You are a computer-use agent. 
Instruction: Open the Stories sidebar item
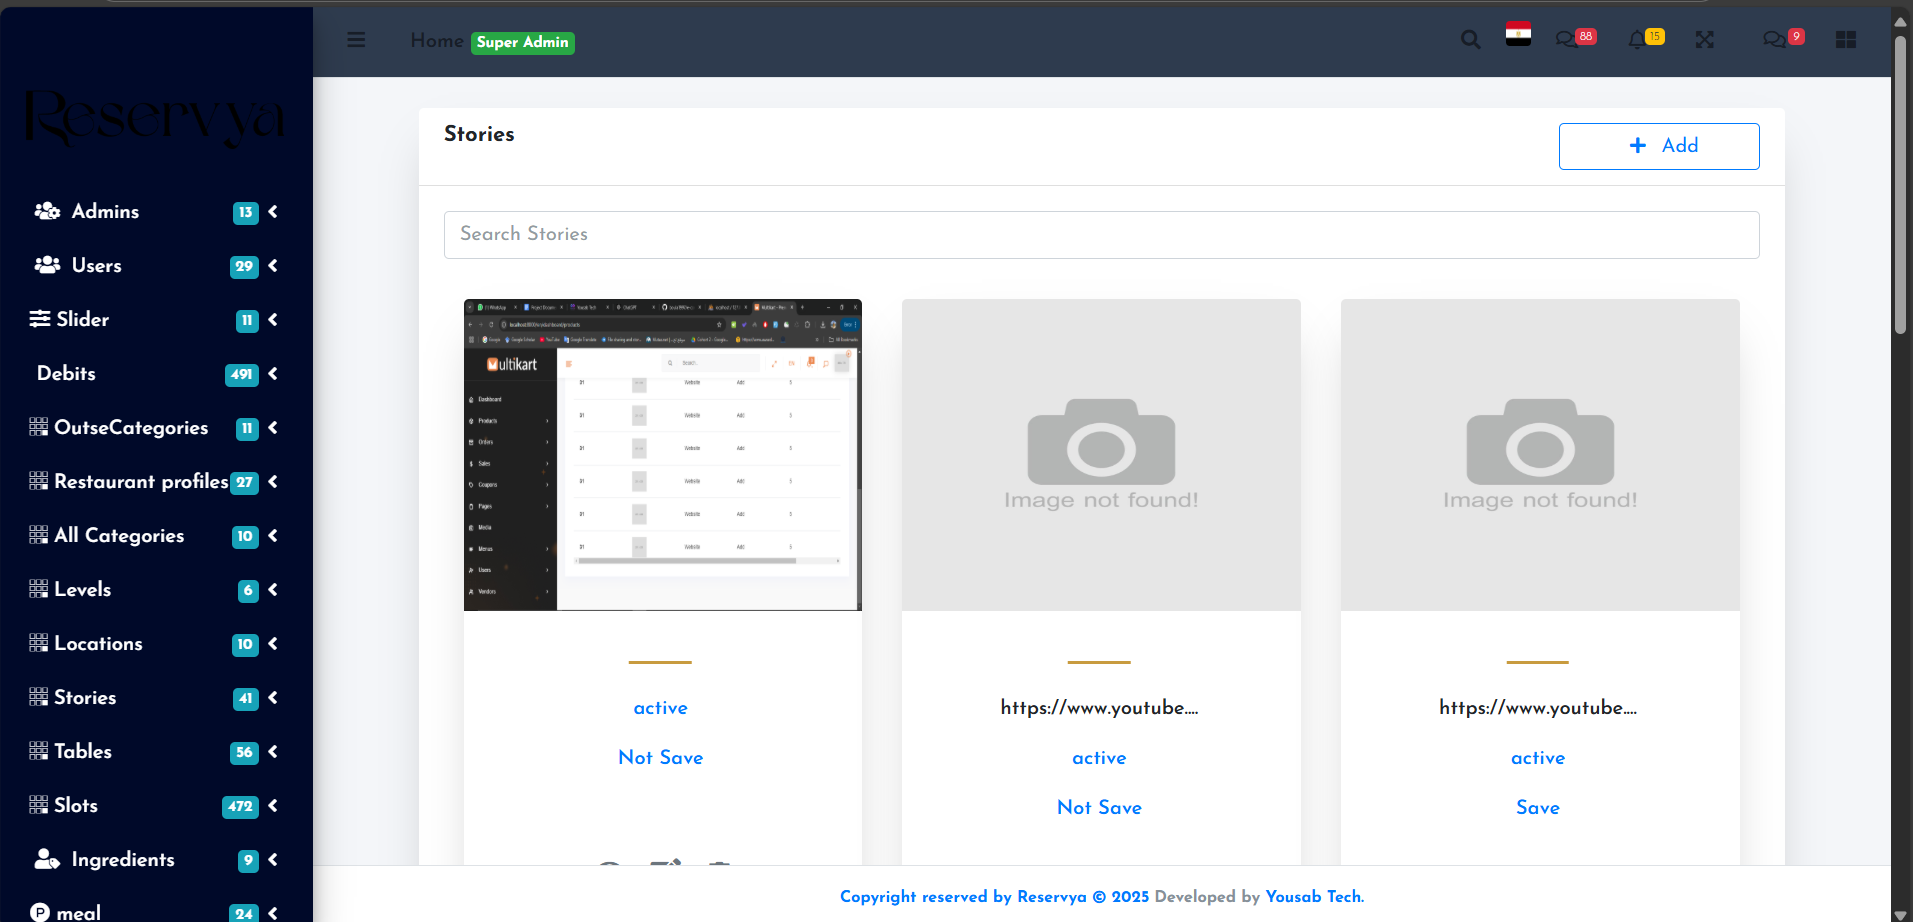(85, 698)
